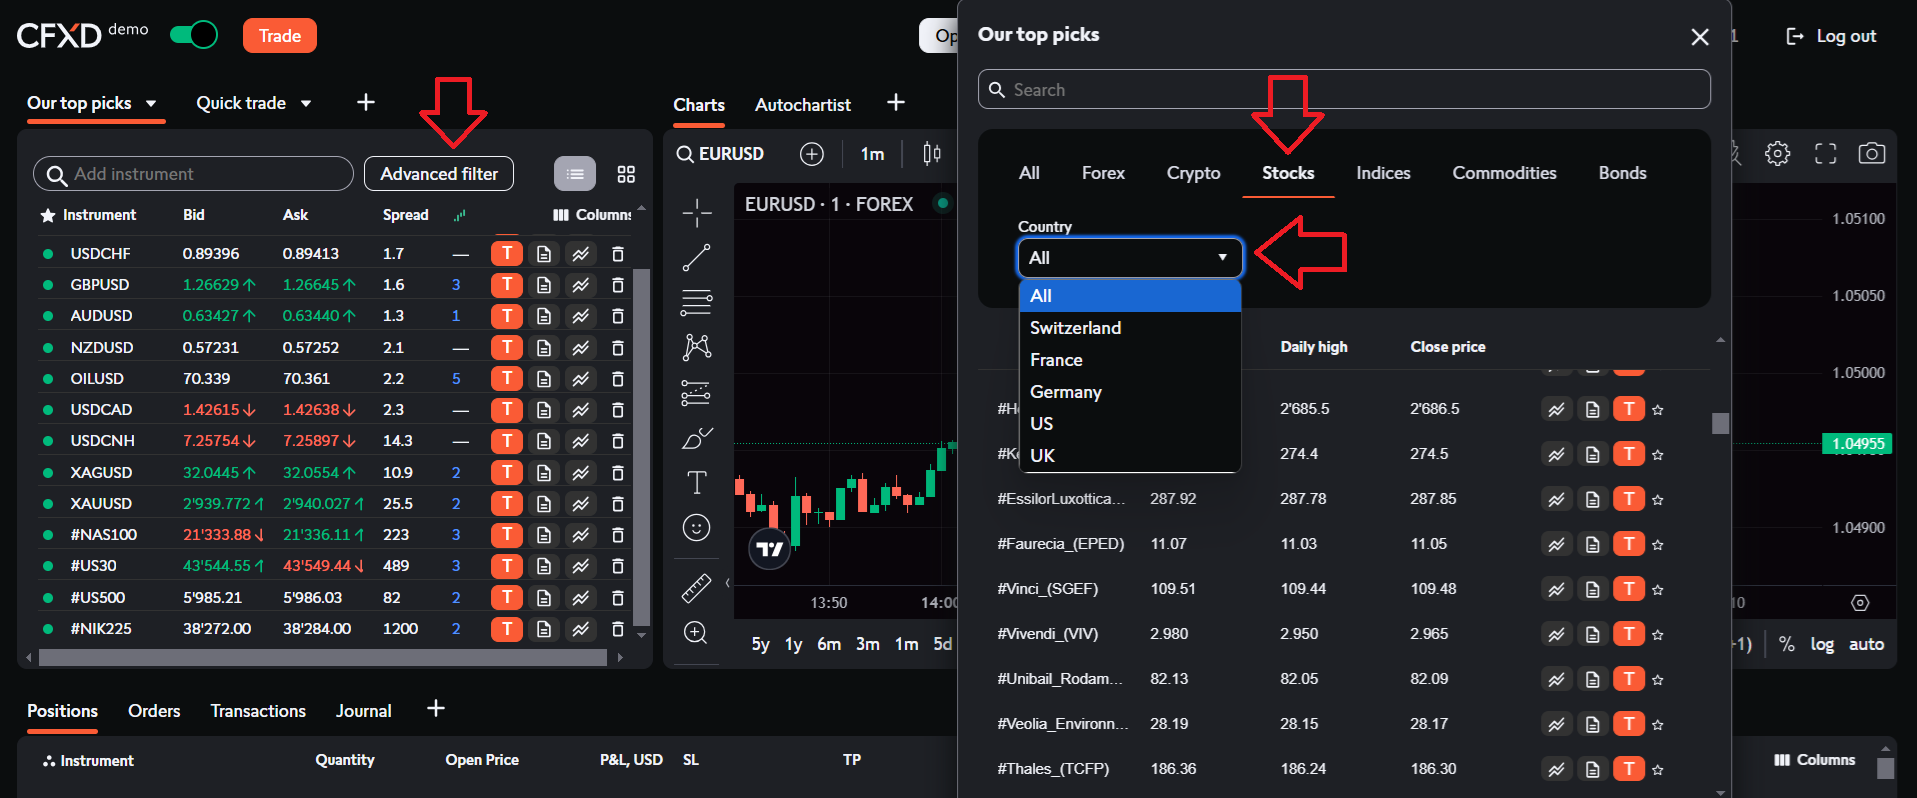
Task: Set chart range to 6m
Action: click(x=829, y=644)
